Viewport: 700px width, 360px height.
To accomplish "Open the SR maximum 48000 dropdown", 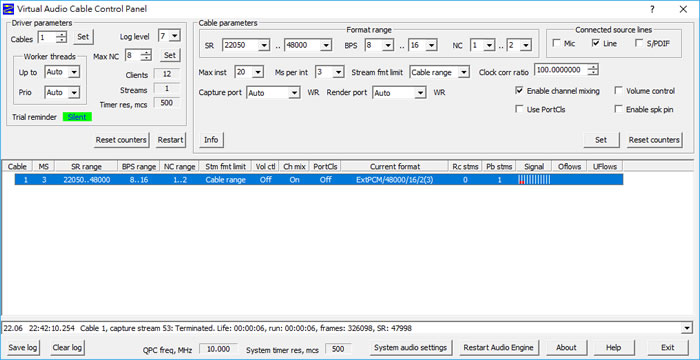I will [326, 45].
